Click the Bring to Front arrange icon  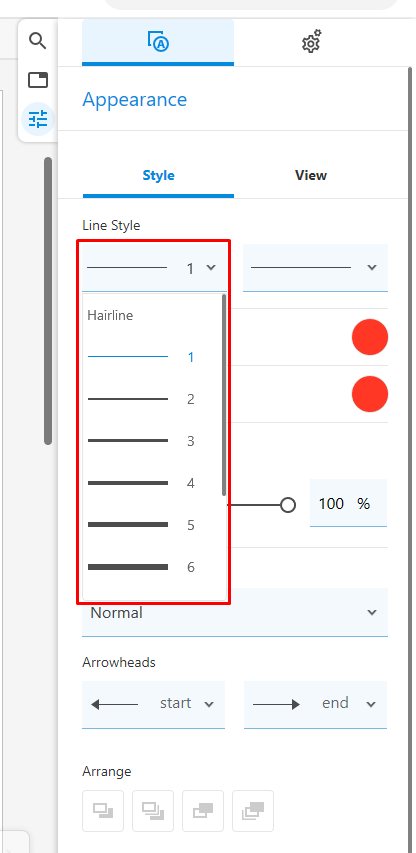pos(253,811)
